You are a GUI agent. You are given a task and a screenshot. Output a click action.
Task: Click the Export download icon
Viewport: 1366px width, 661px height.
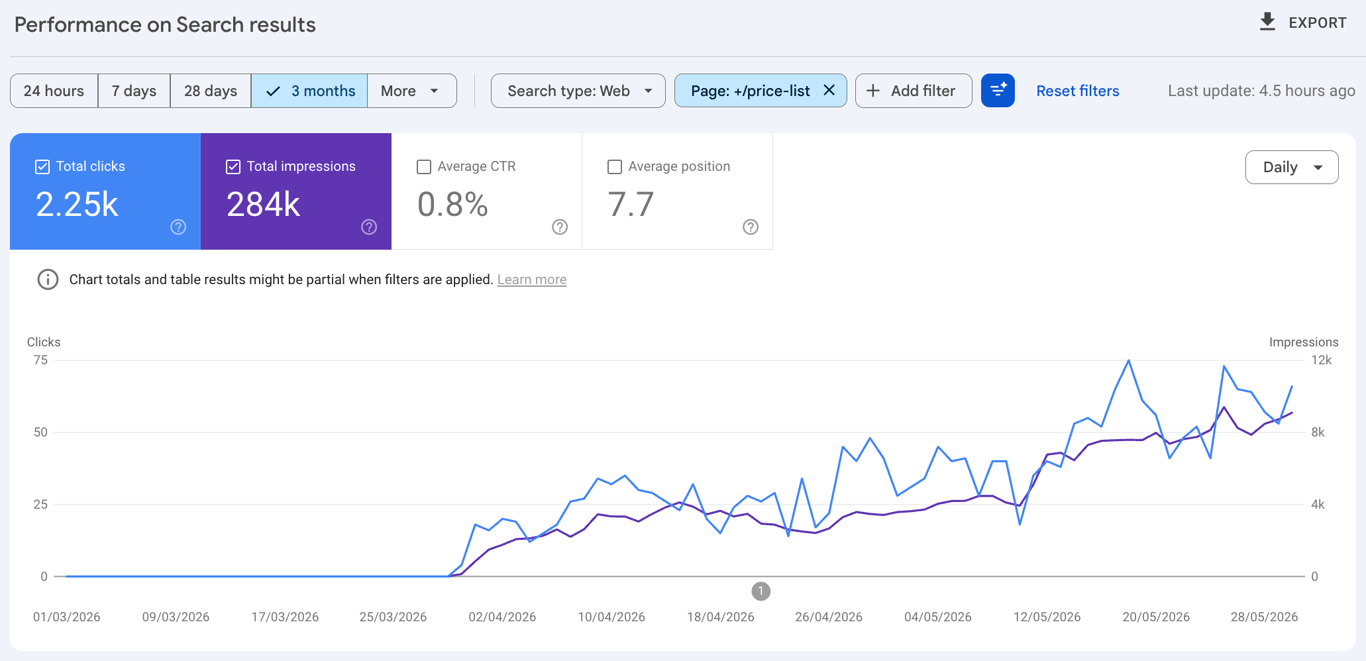coord(1267,22)
